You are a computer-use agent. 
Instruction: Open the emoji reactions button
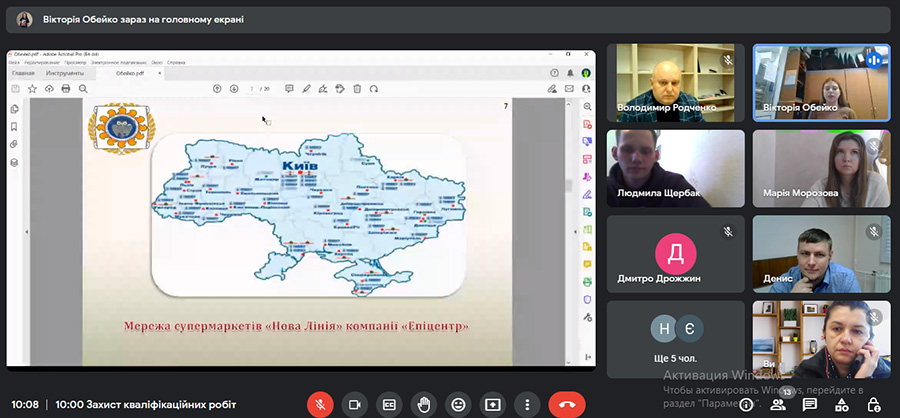pyautogui.click(x=458, y=404)
